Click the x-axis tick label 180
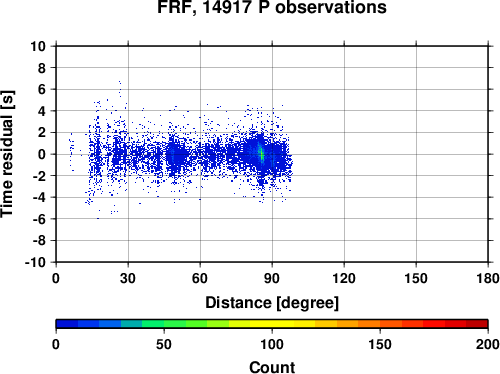 tap(488, 278)
